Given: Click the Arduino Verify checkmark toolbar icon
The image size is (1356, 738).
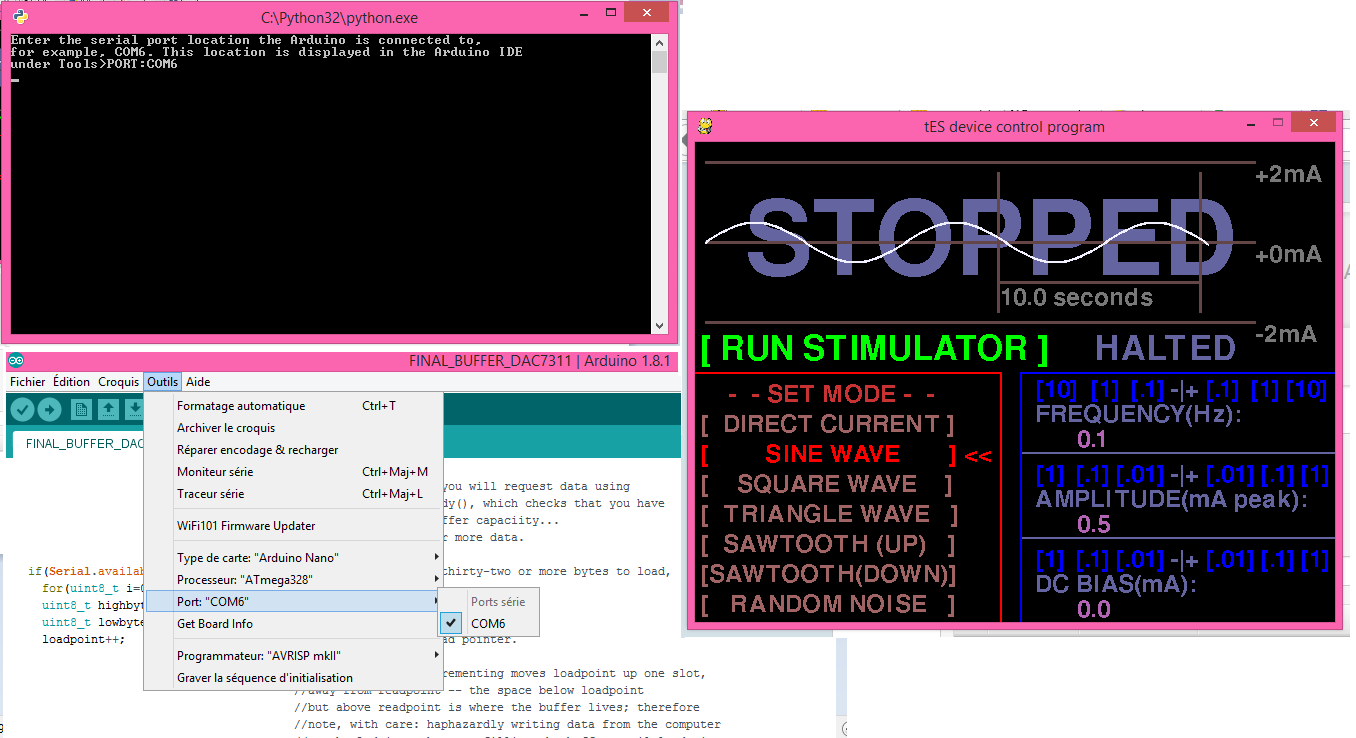Looking at the screenshot, I should click(22, 410).
